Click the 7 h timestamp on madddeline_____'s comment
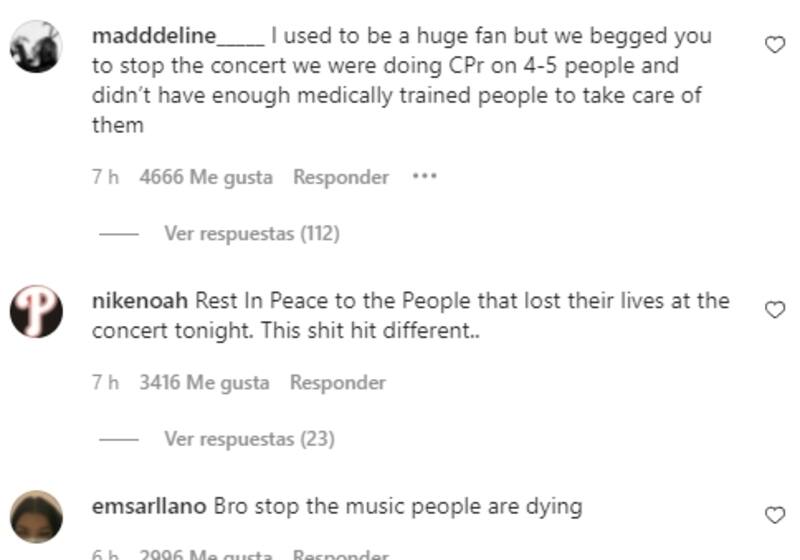The image size is (800, 560). (x=105, y=177)
